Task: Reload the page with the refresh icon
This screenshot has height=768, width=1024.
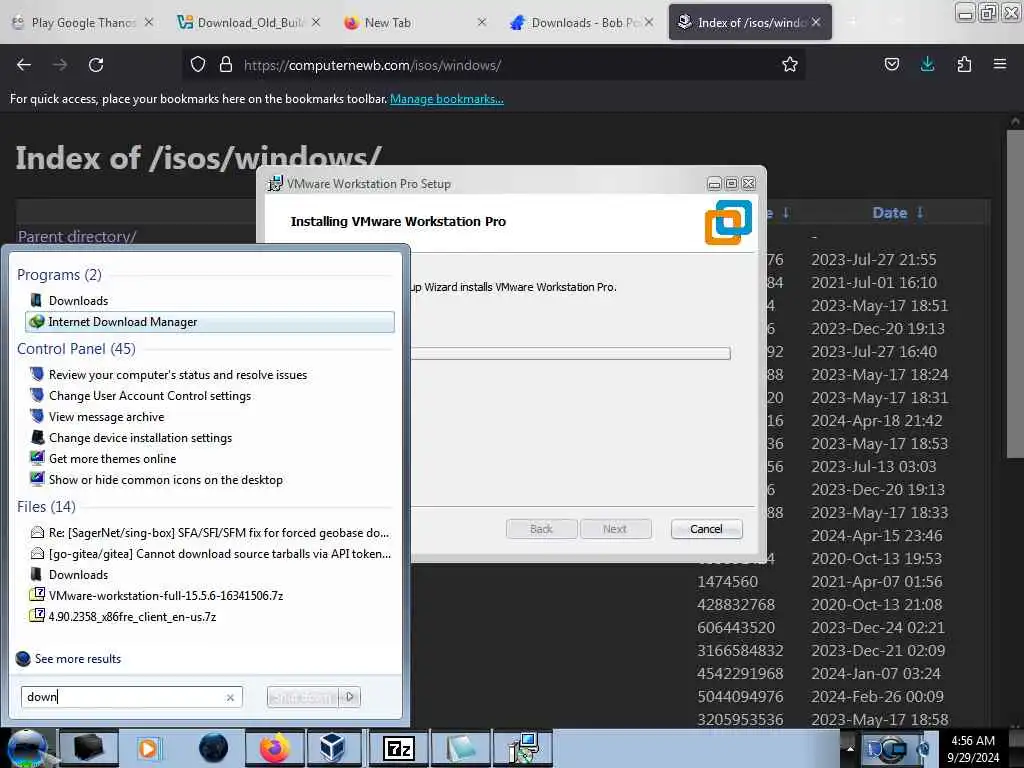Action: [96, 65]
